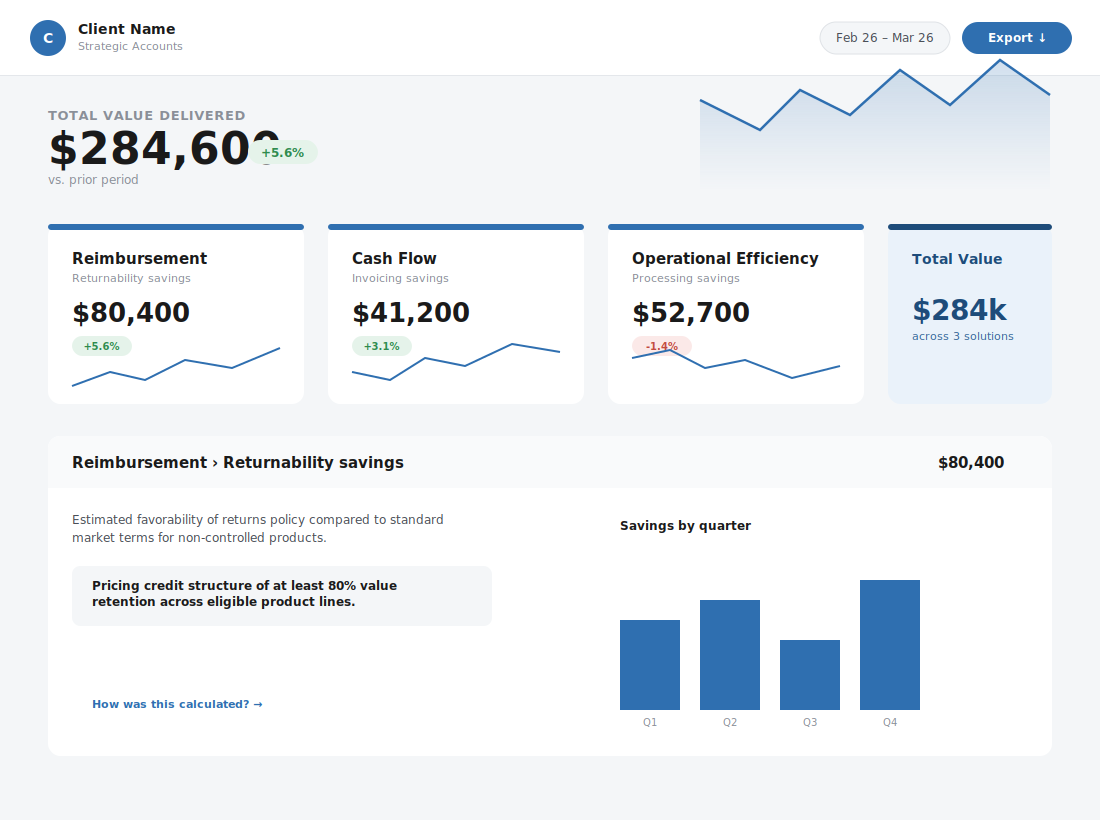
Task: Click the $52,700 Operational Efficiency value
Action: point(691,312)
